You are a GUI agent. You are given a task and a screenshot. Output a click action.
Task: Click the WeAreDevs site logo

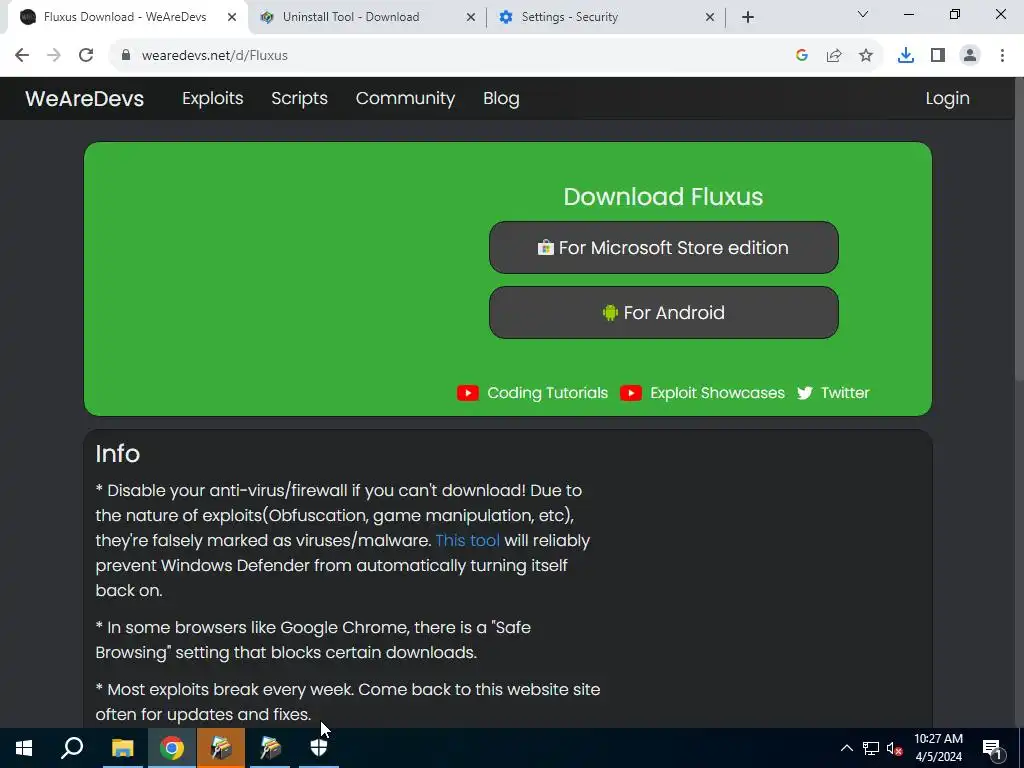pyautogui.click(x=84, y=99)
